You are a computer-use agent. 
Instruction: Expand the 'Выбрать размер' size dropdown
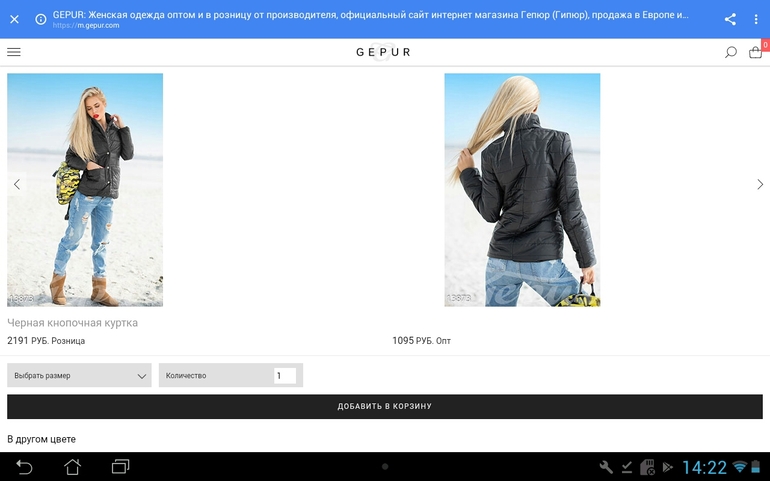coord(80,376)
